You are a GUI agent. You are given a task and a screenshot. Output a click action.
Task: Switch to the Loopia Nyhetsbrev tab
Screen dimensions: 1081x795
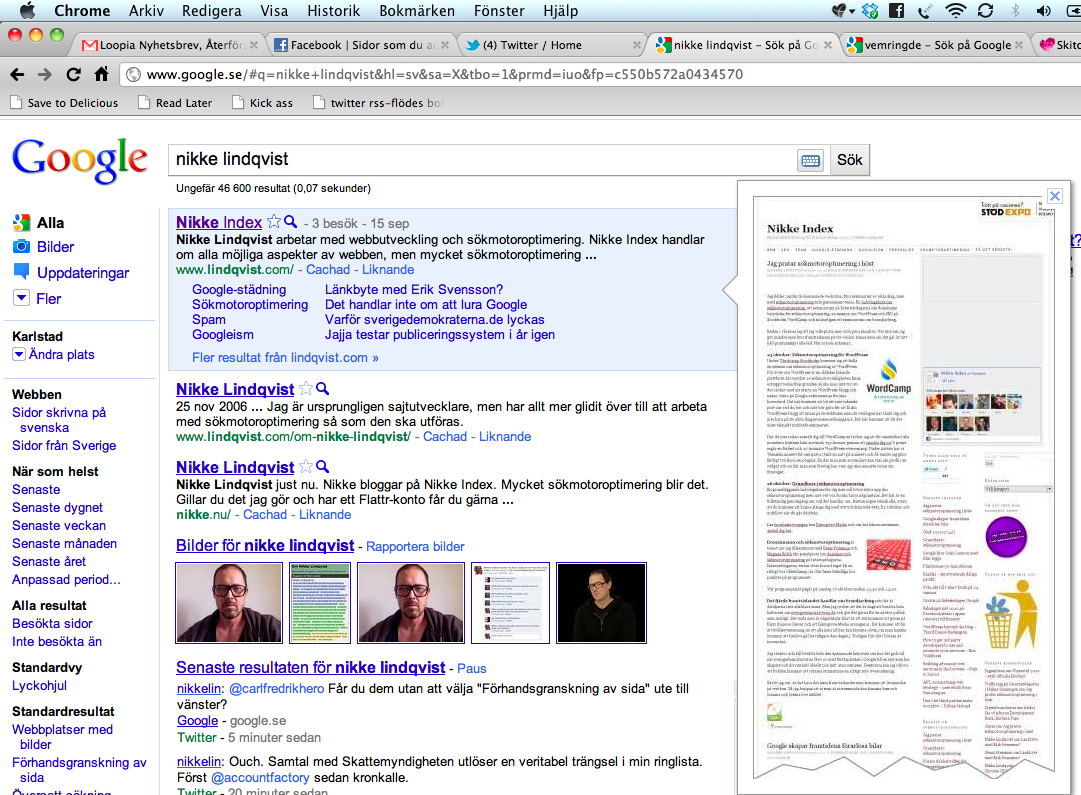(169, 45)
